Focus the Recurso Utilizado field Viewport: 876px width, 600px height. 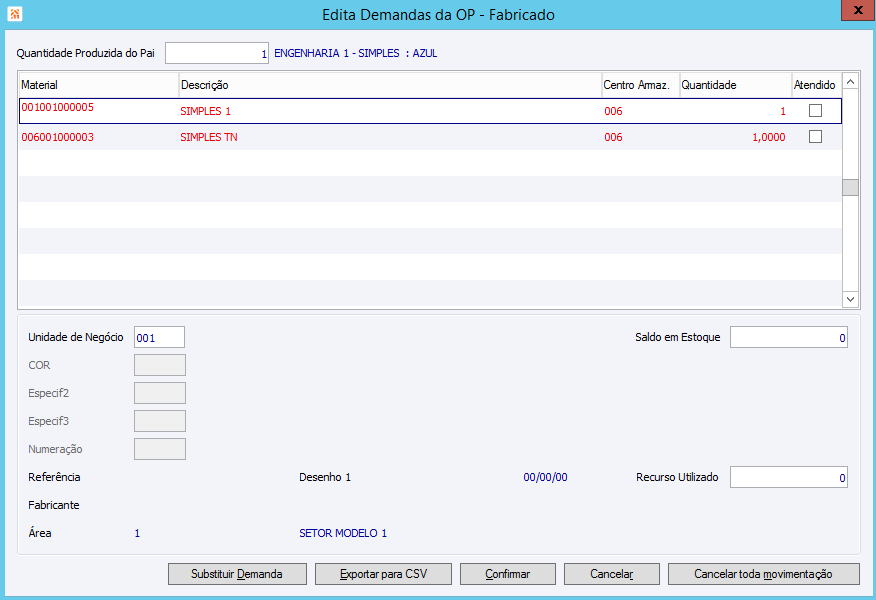(788, 477)
